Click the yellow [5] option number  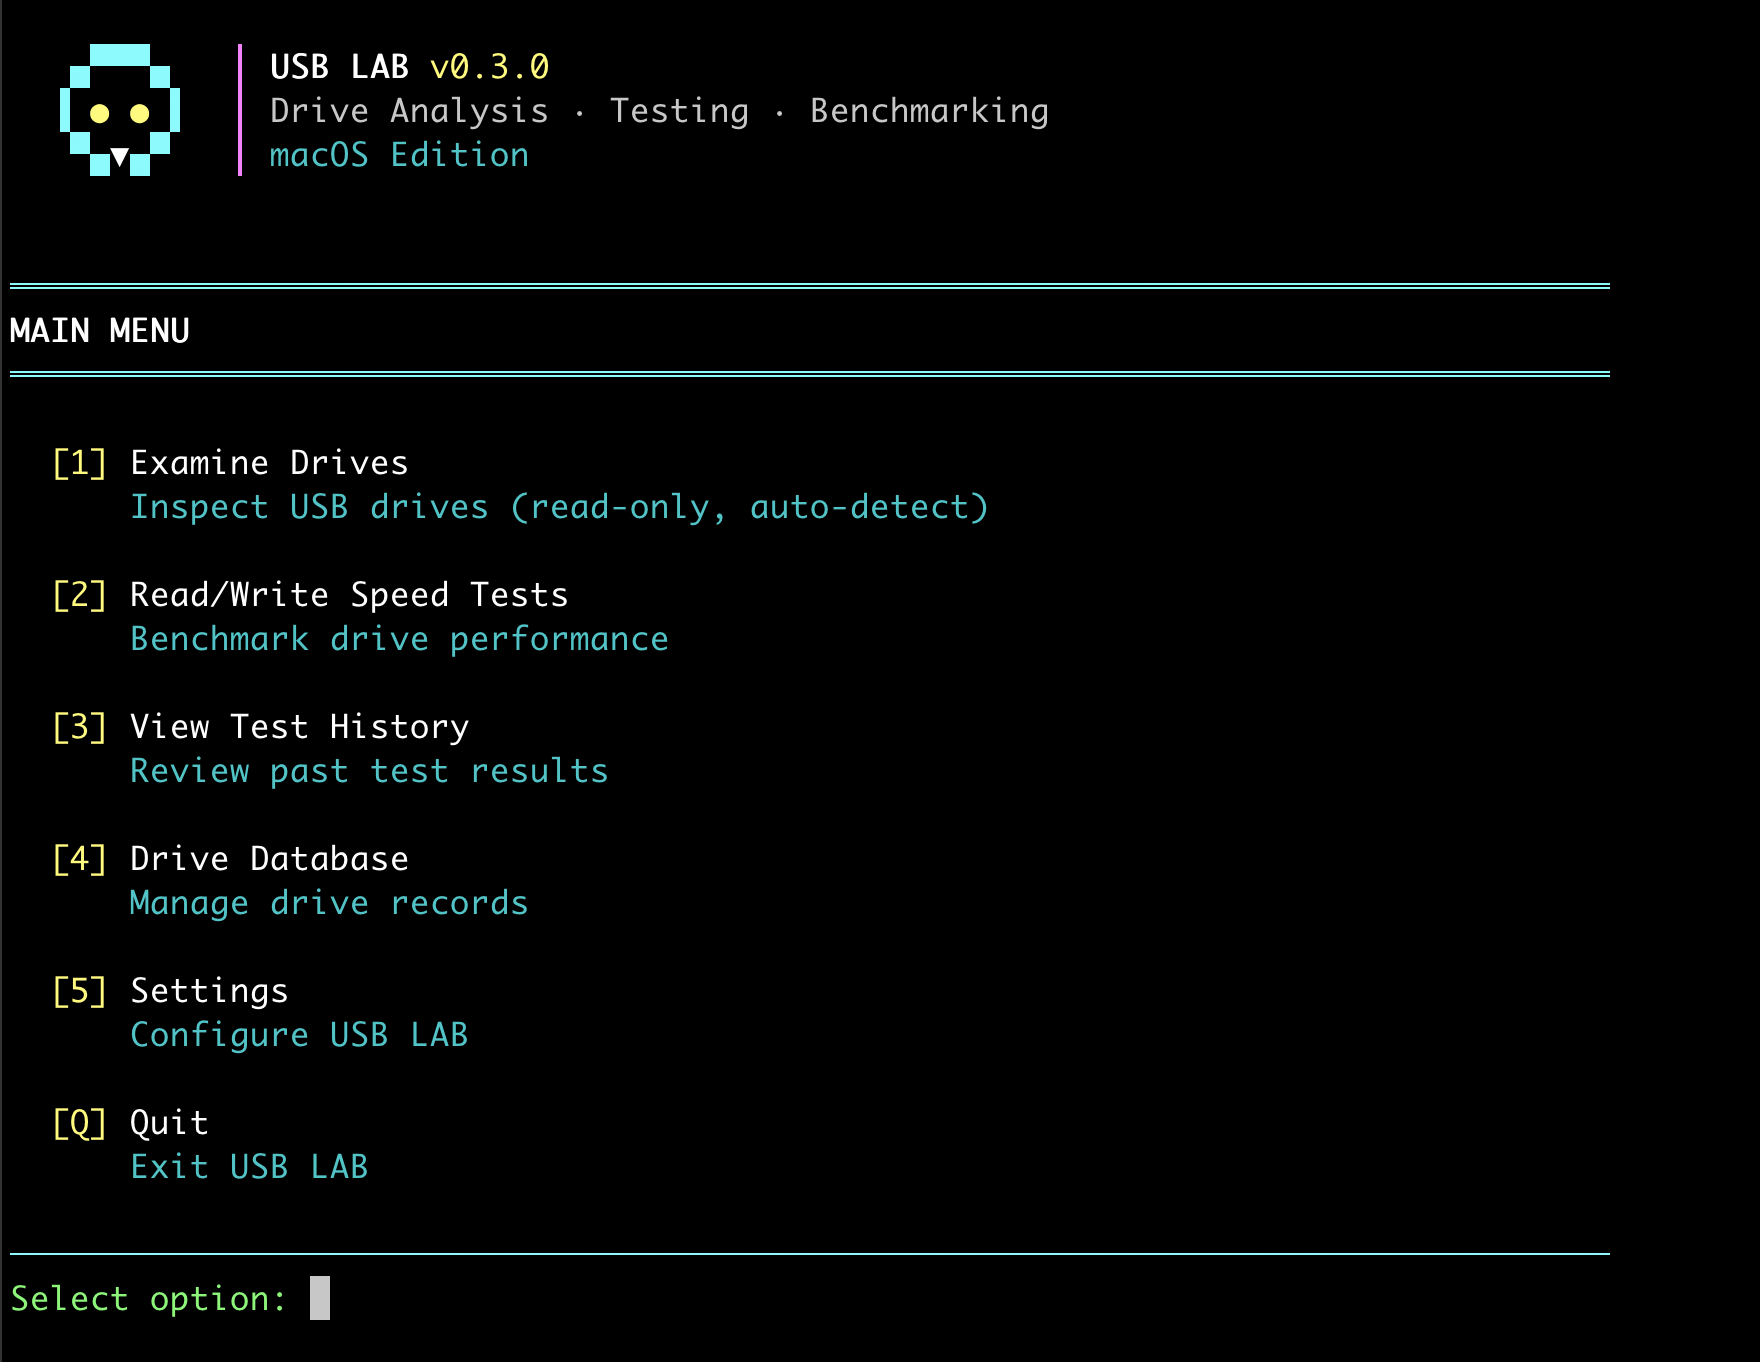pyautogui.click(x=79, y=990)
